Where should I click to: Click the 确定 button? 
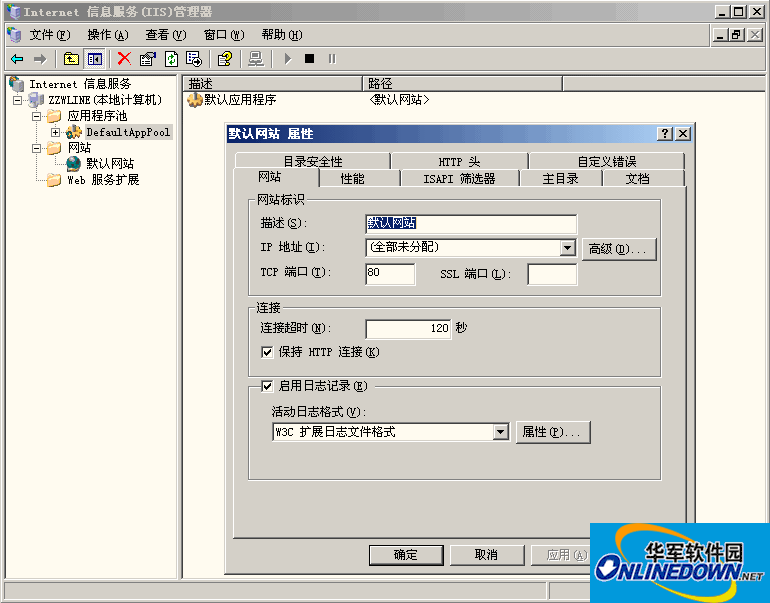point(406,555)
